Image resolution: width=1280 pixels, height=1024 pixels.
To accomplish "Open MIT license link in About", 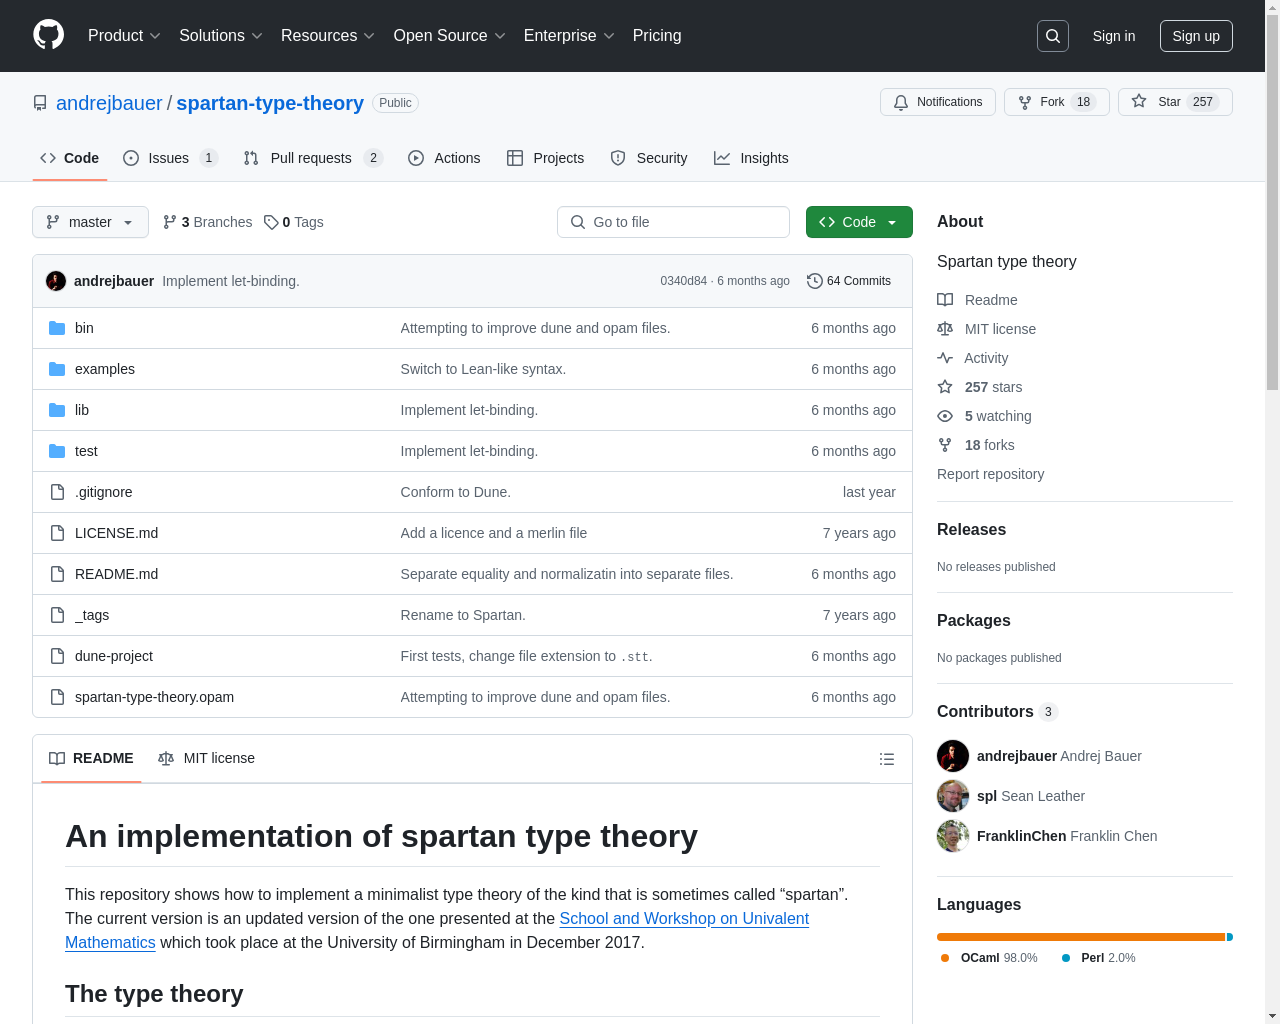I will (987, 329).
